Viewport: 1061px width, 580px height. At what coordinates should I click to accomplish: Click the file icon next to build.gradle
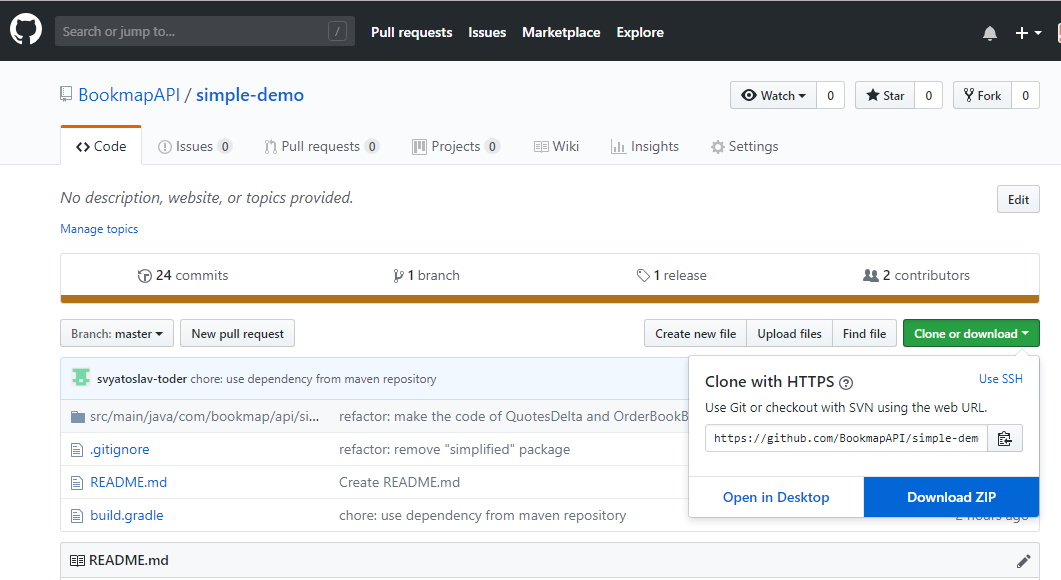click(x=78, y=516)
